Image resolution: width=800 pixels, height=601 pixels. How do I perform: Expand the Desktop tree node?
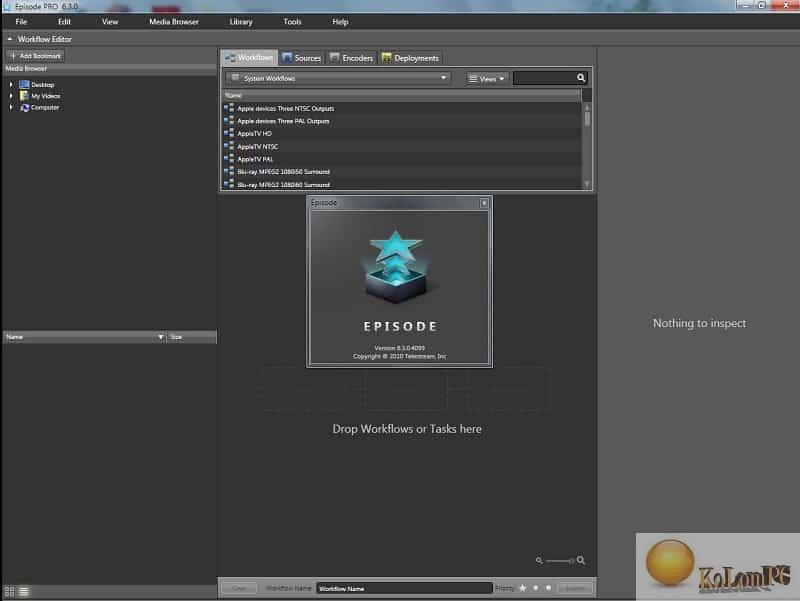[x=11, y=84]
